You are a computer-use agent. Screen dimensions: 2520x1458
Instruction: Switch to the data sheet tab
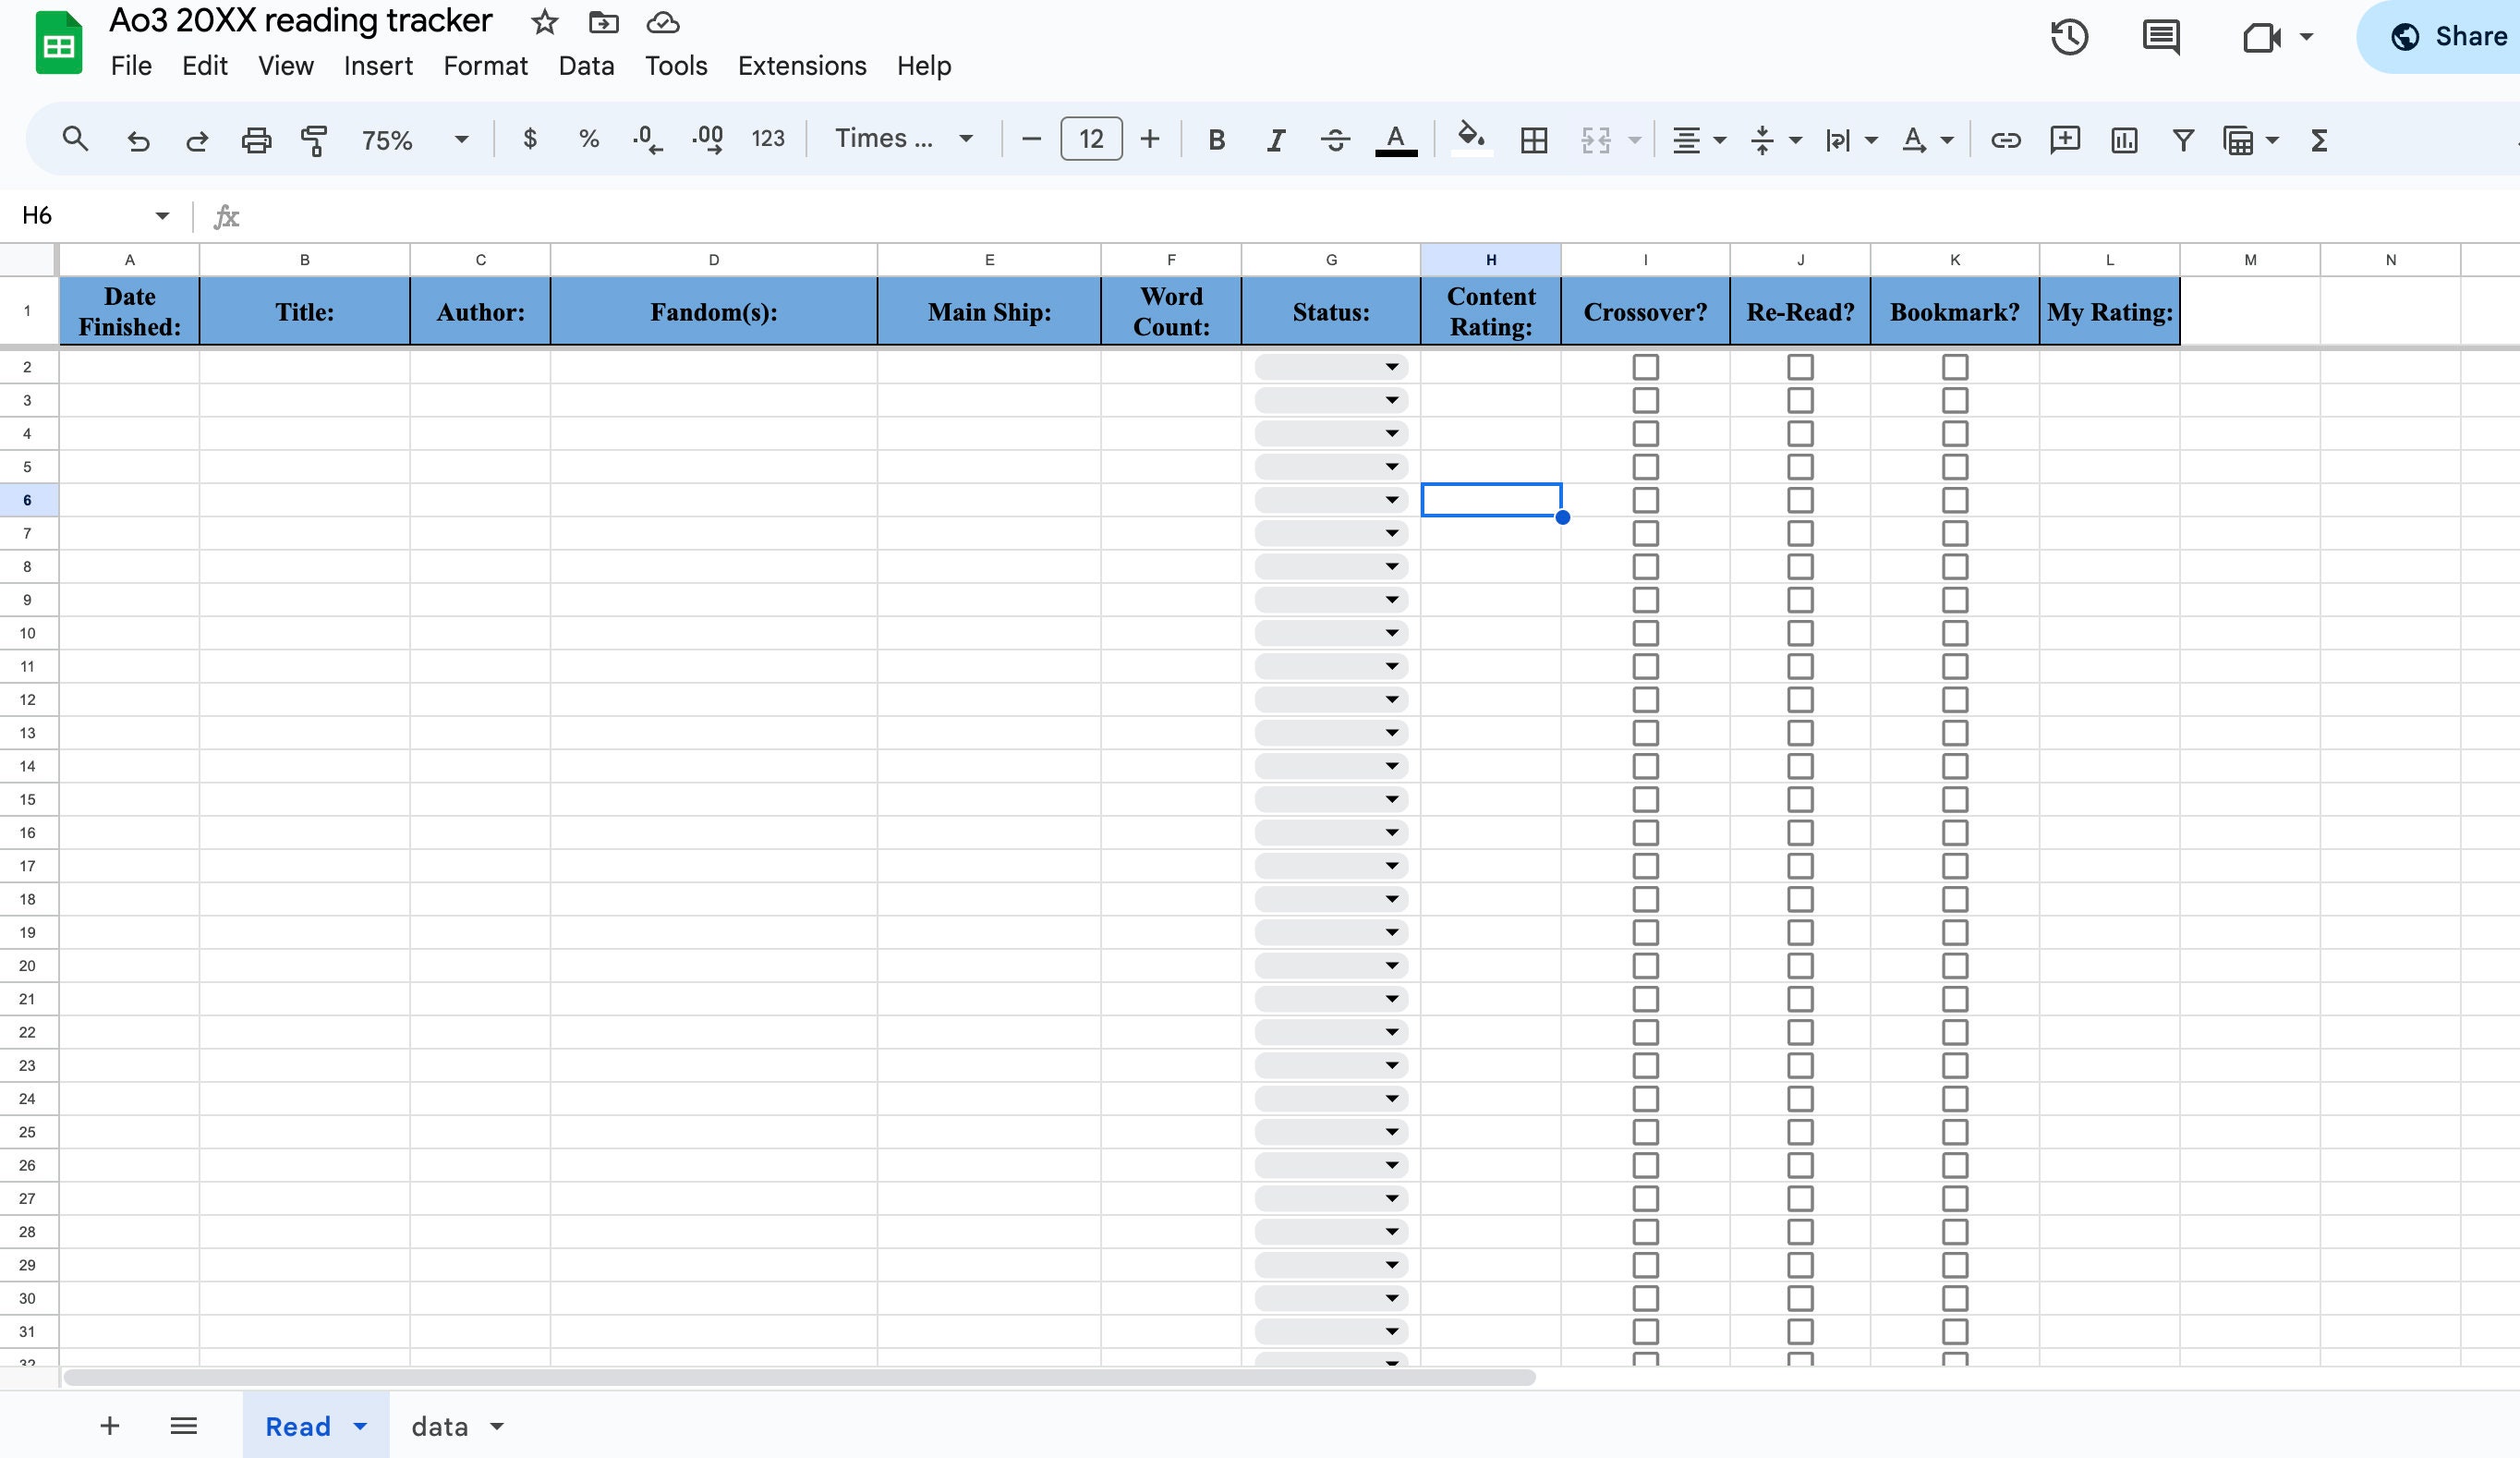click(x=440, y=1425)
